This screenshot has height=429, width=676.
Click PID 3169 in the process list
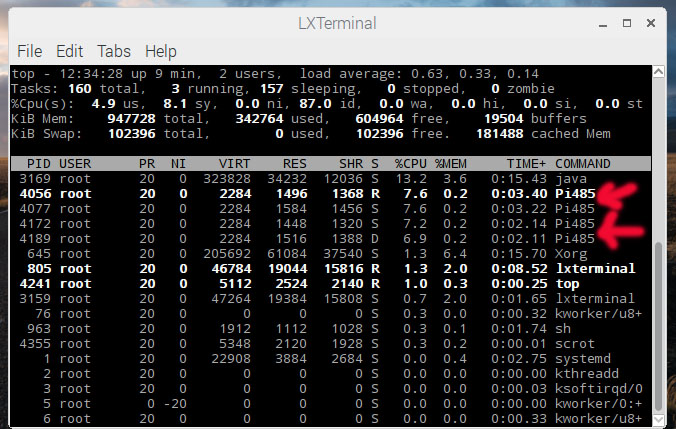click(35, 178)
